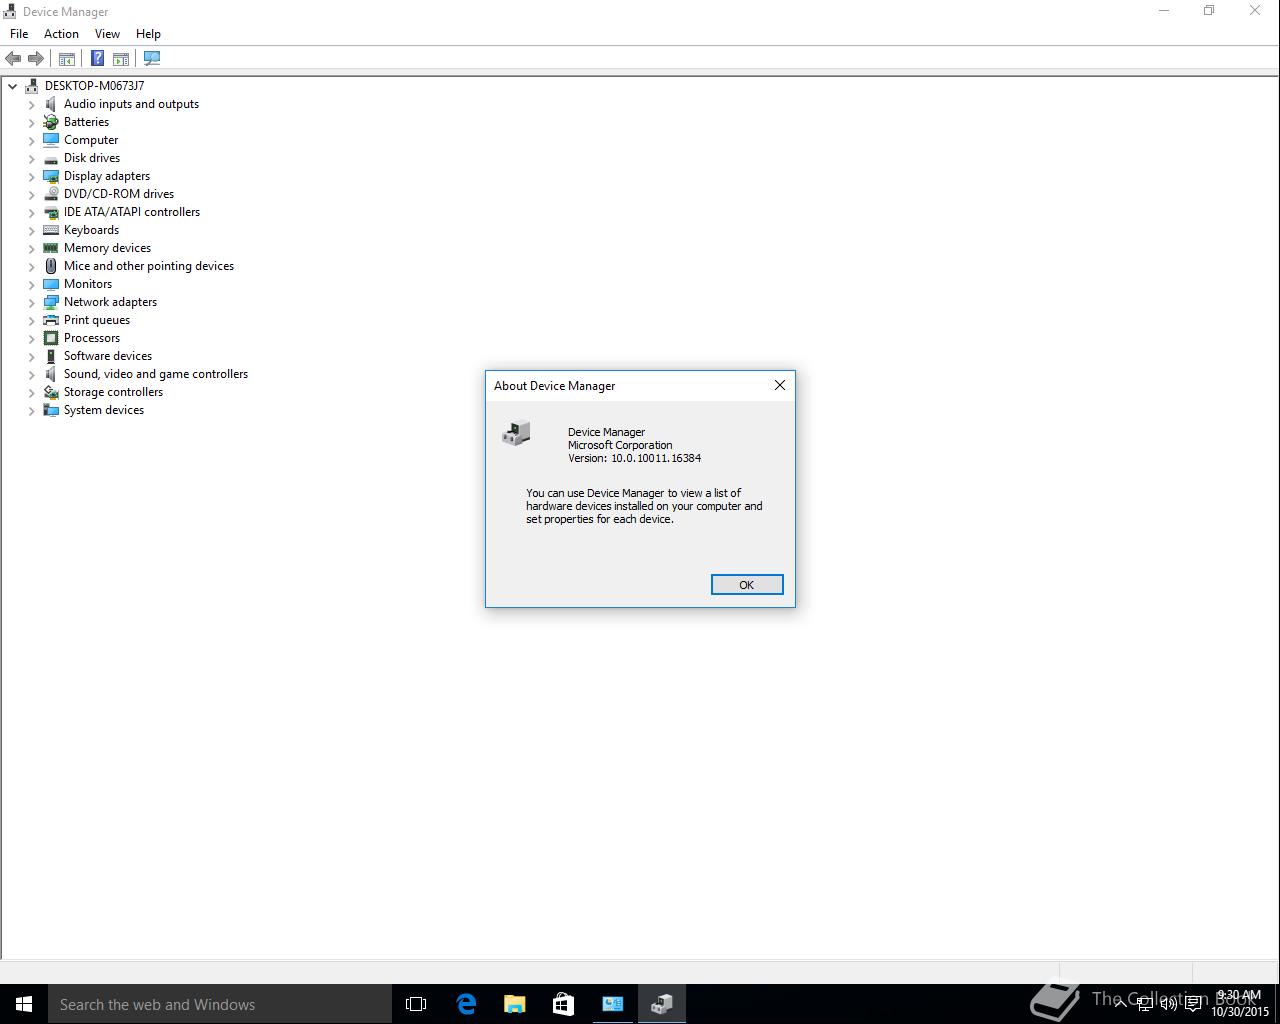The image size is (1280, 1024).
Task: Open the Action Center notification icon
Action: 1193,1004
